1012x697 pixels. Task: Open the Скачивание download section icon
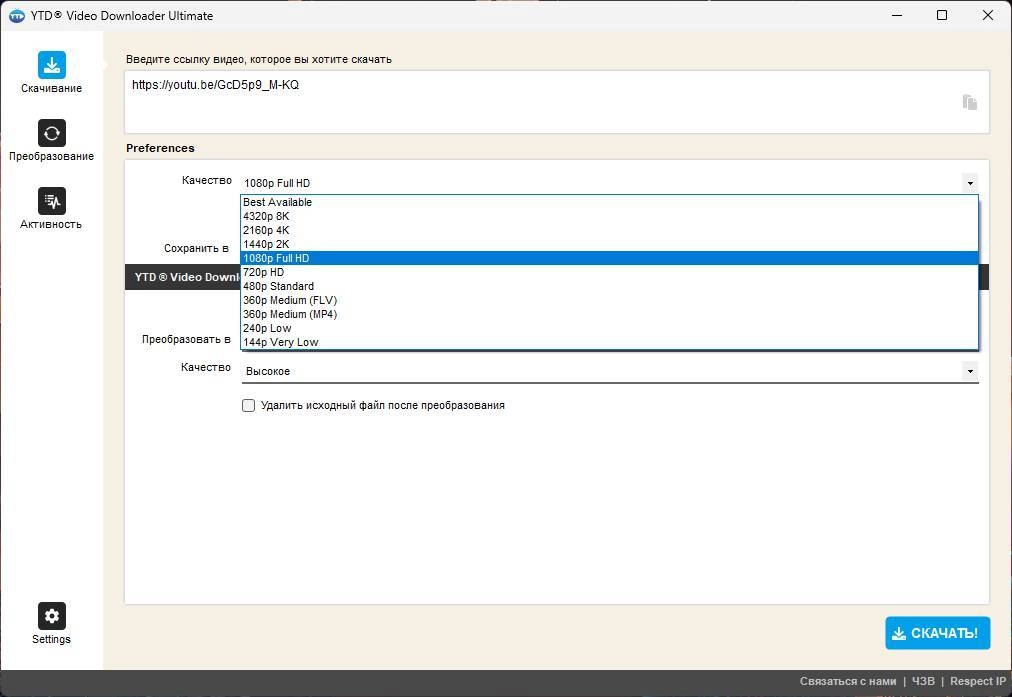pyautogui.click(x=52, y=65)
